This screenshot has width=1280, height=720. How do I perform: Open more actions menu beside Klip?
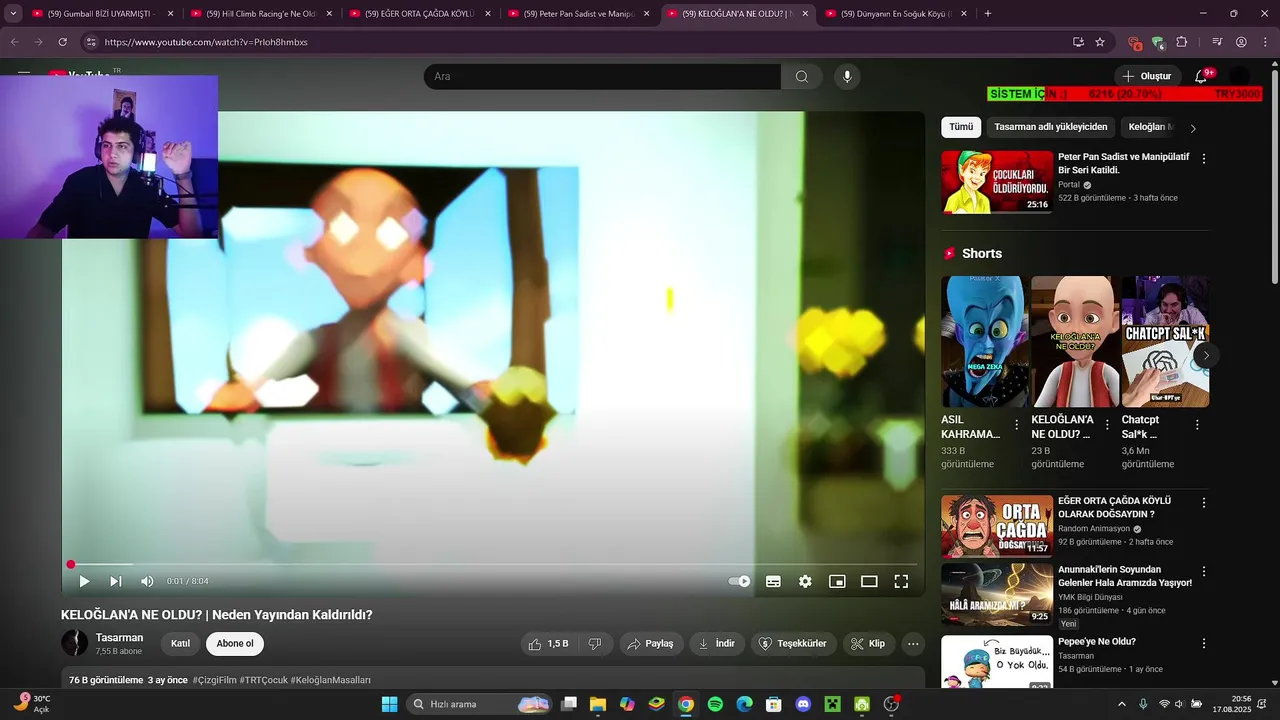pyautogui.click(x=912, y=644)
